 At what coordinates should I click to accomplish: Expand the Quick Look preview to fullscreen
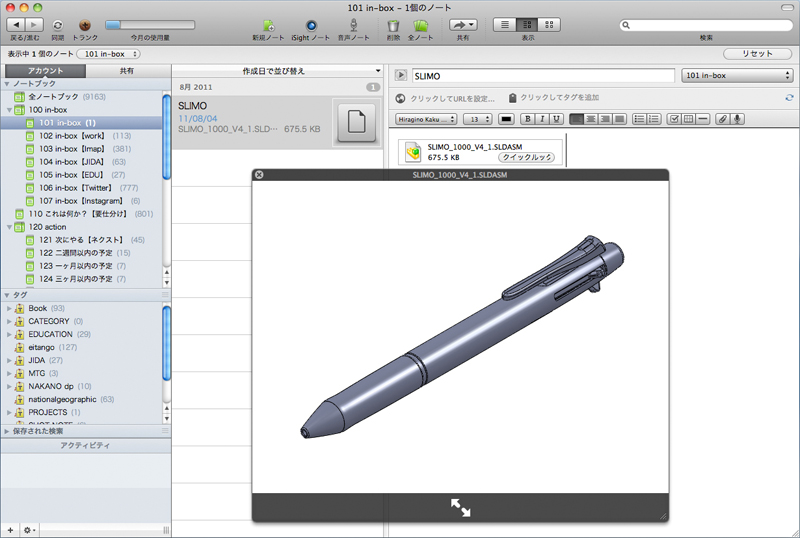460,507
